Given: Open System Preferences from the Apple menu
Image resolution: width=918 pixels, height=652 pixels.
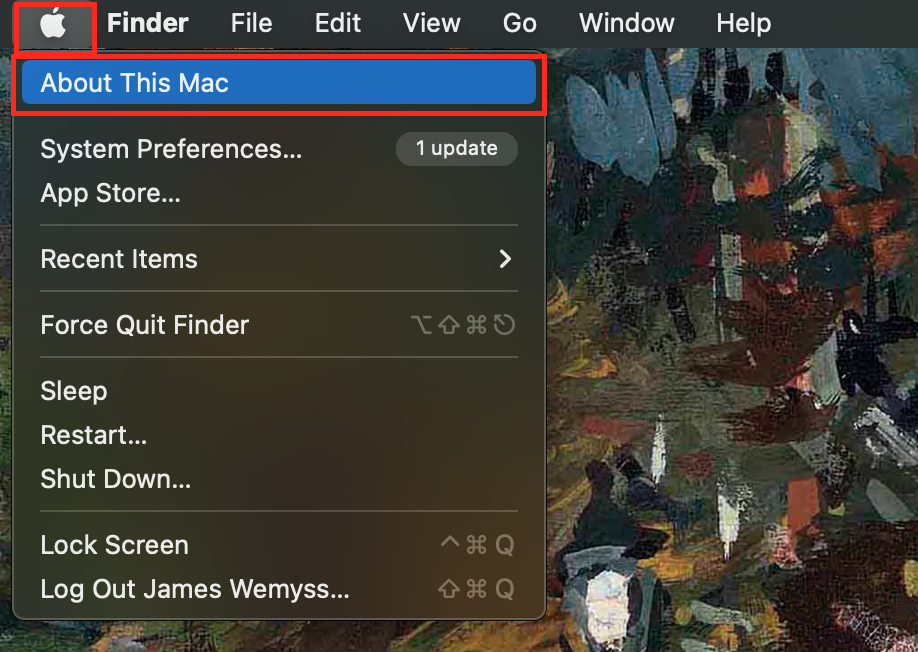Looking at the screenshot, I should tap(171, 149).
